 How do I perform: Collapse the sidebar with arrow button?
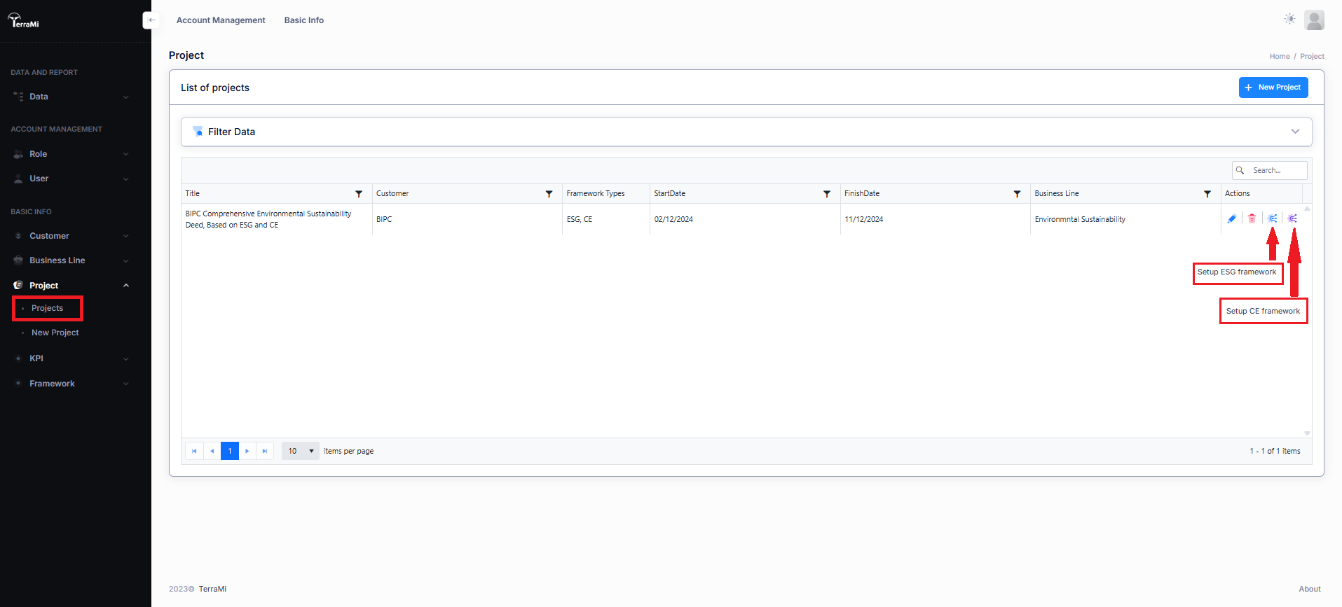point(151,20)
